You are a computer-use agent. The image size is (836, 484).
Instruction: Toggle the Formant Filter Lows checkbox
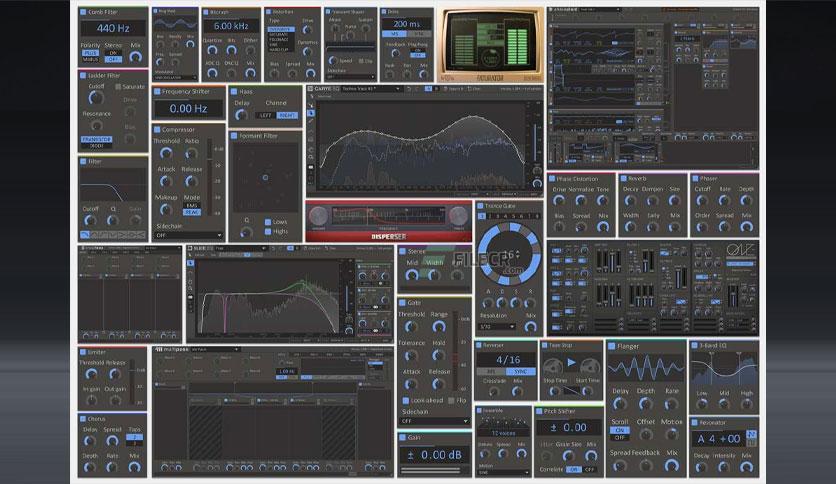pyautogui.click(x=267, y=220)
